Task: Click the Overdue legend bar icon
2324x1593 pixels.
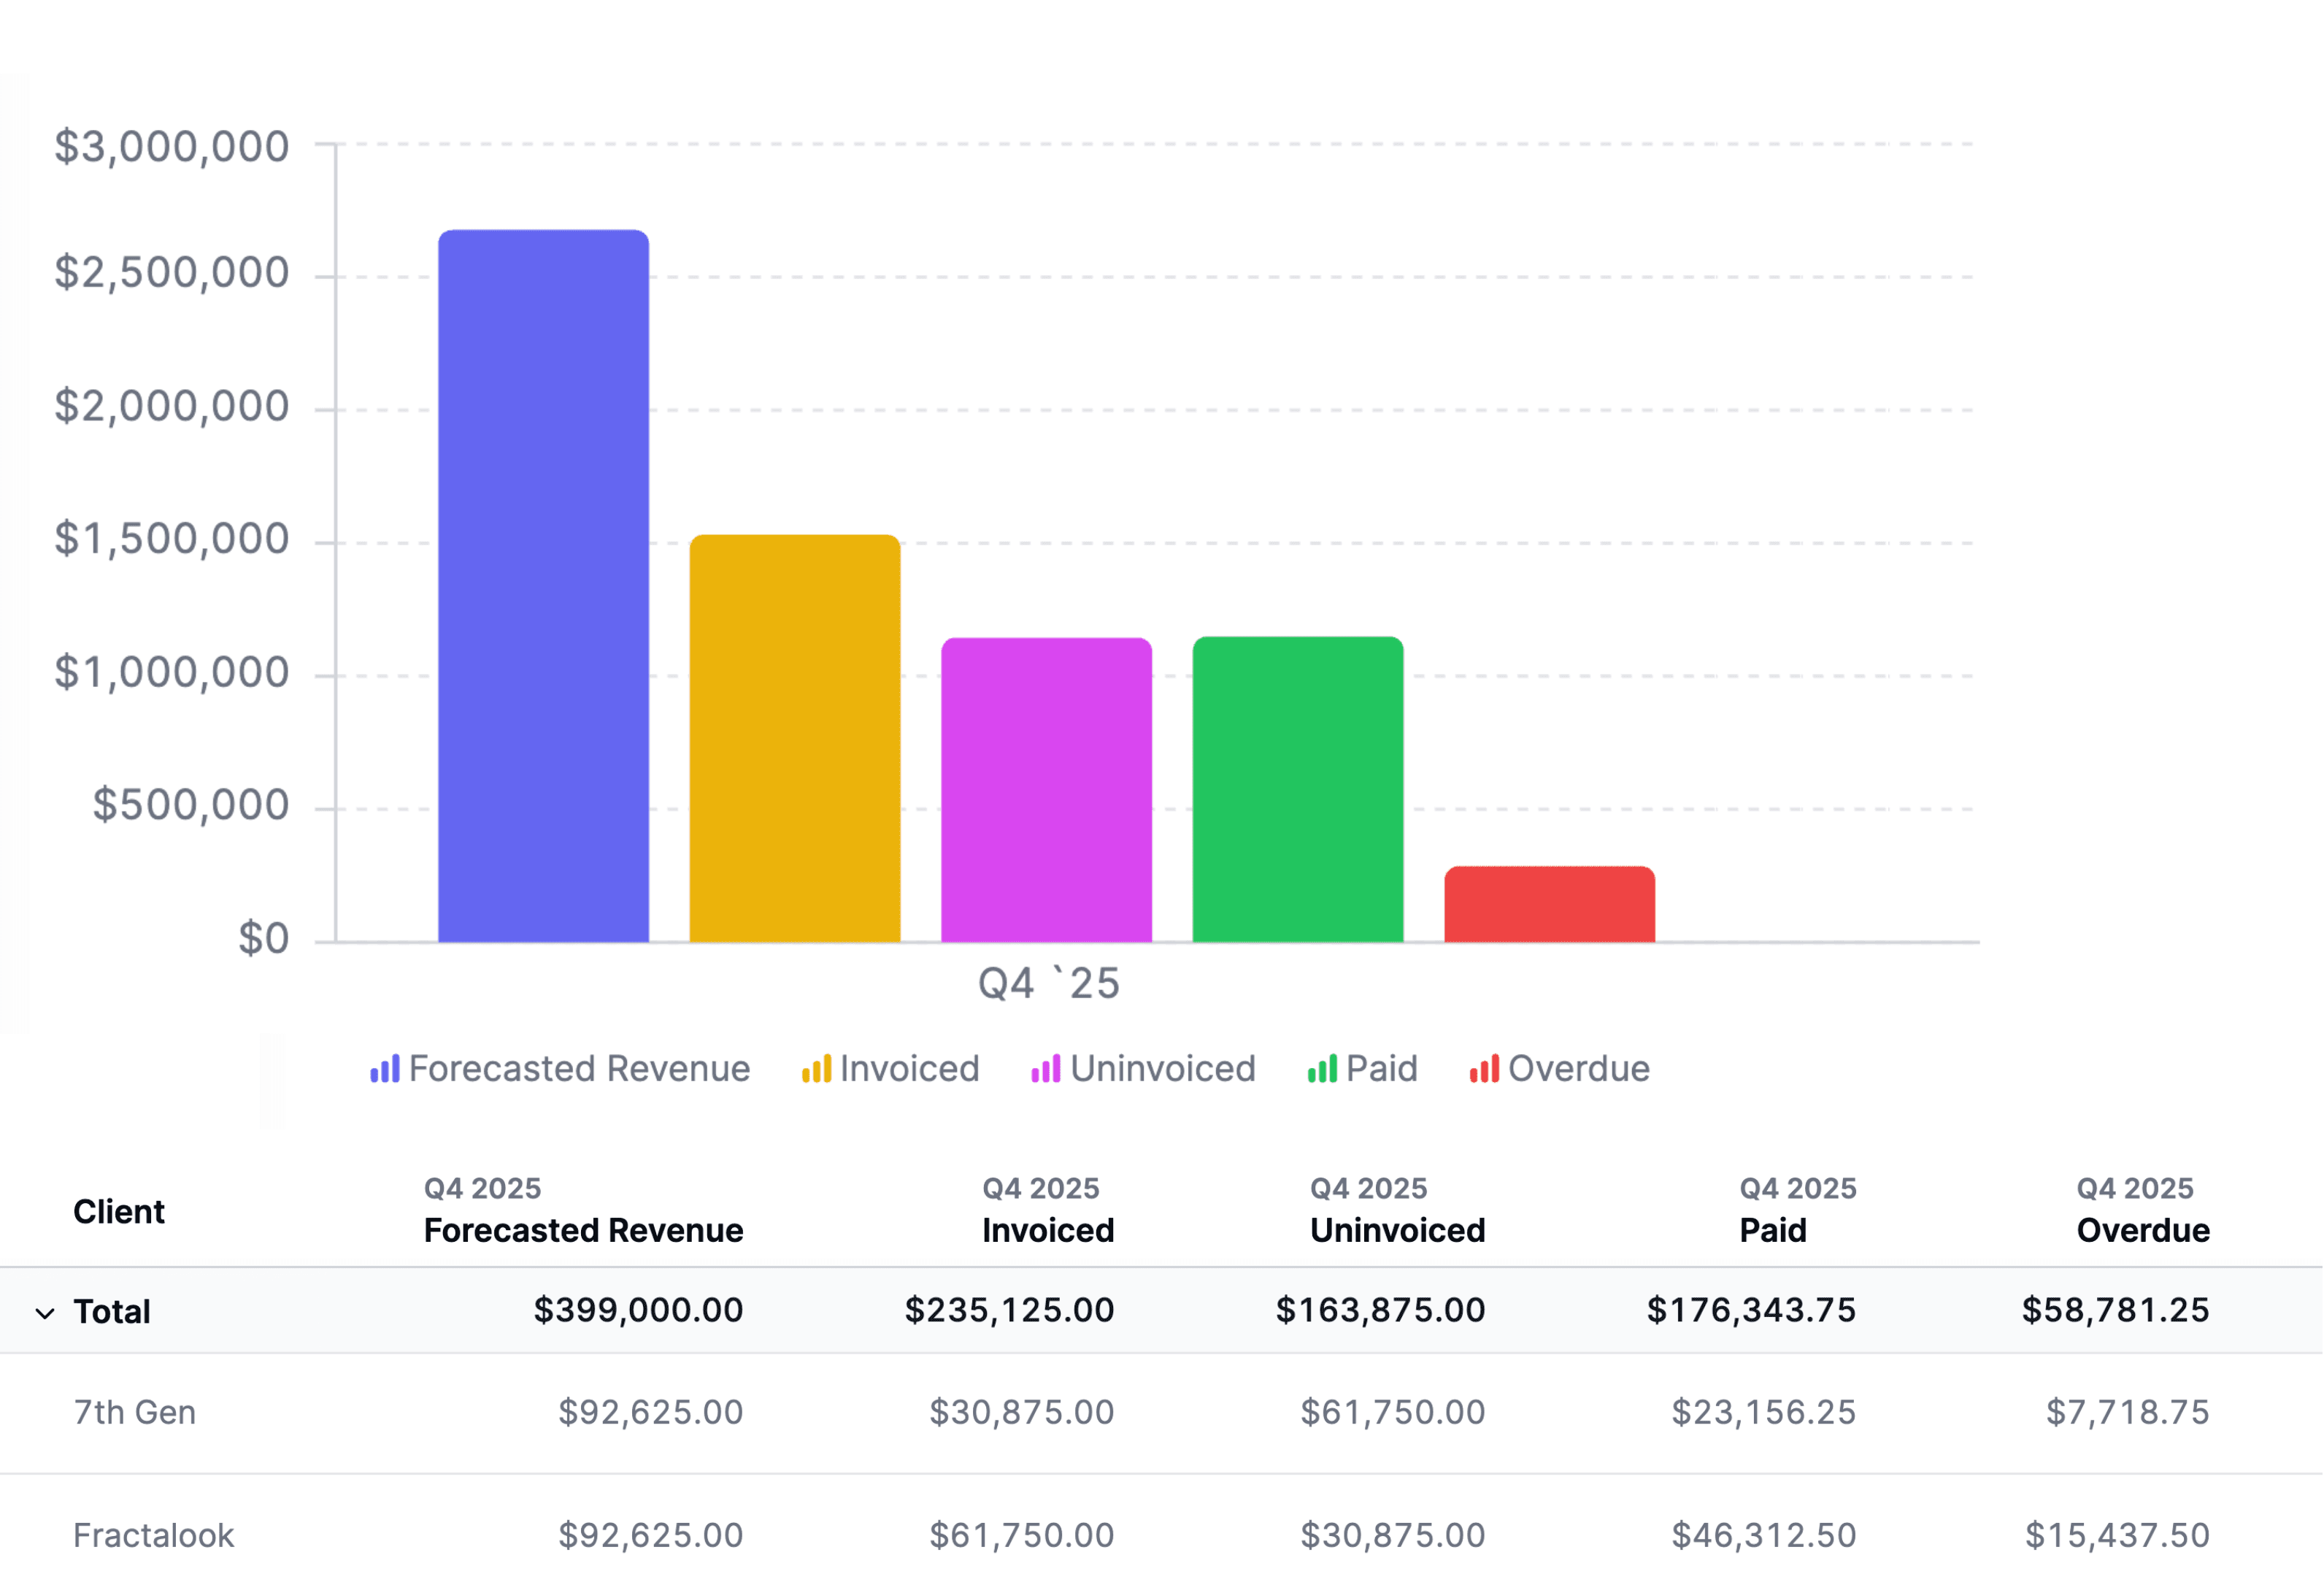Action: 1484,1069
